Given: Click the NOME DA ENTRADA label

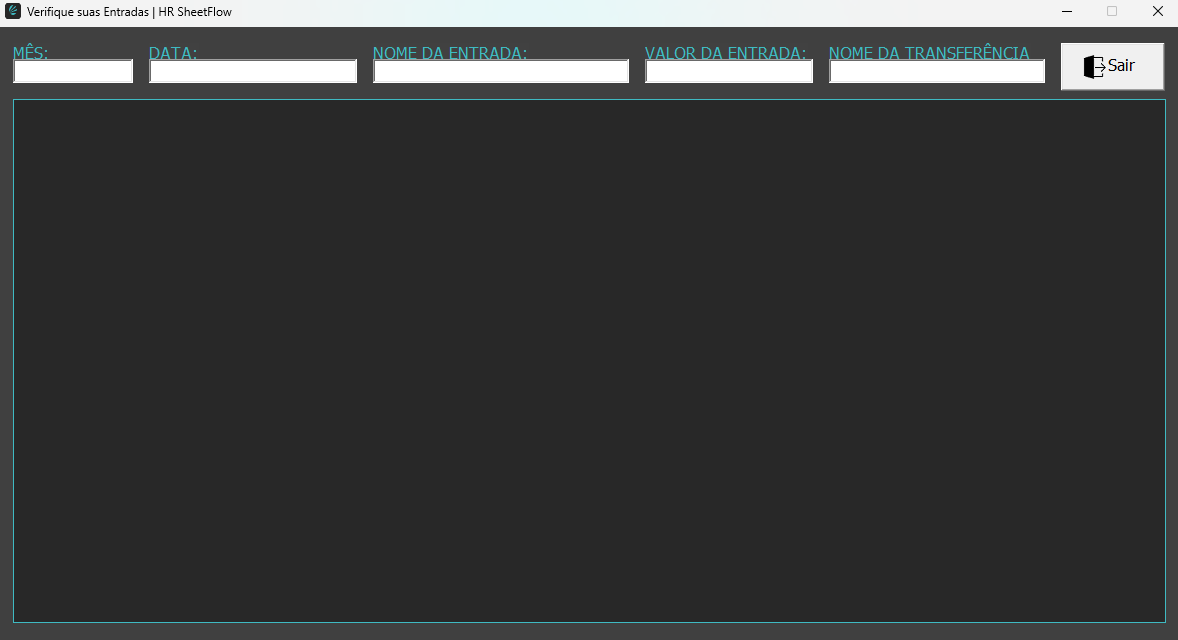Looking at the screenshot, I should coord(450,53).
